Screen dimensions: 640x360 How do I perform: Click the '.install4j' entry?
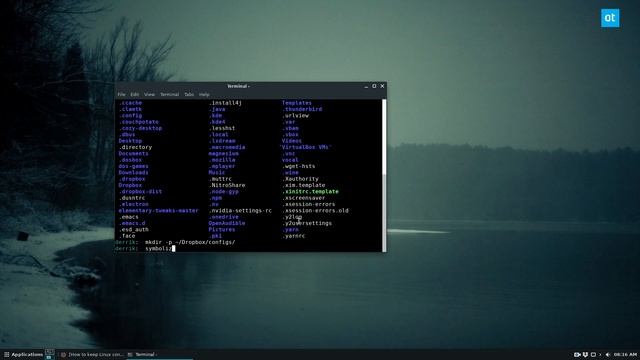point(225,103)
